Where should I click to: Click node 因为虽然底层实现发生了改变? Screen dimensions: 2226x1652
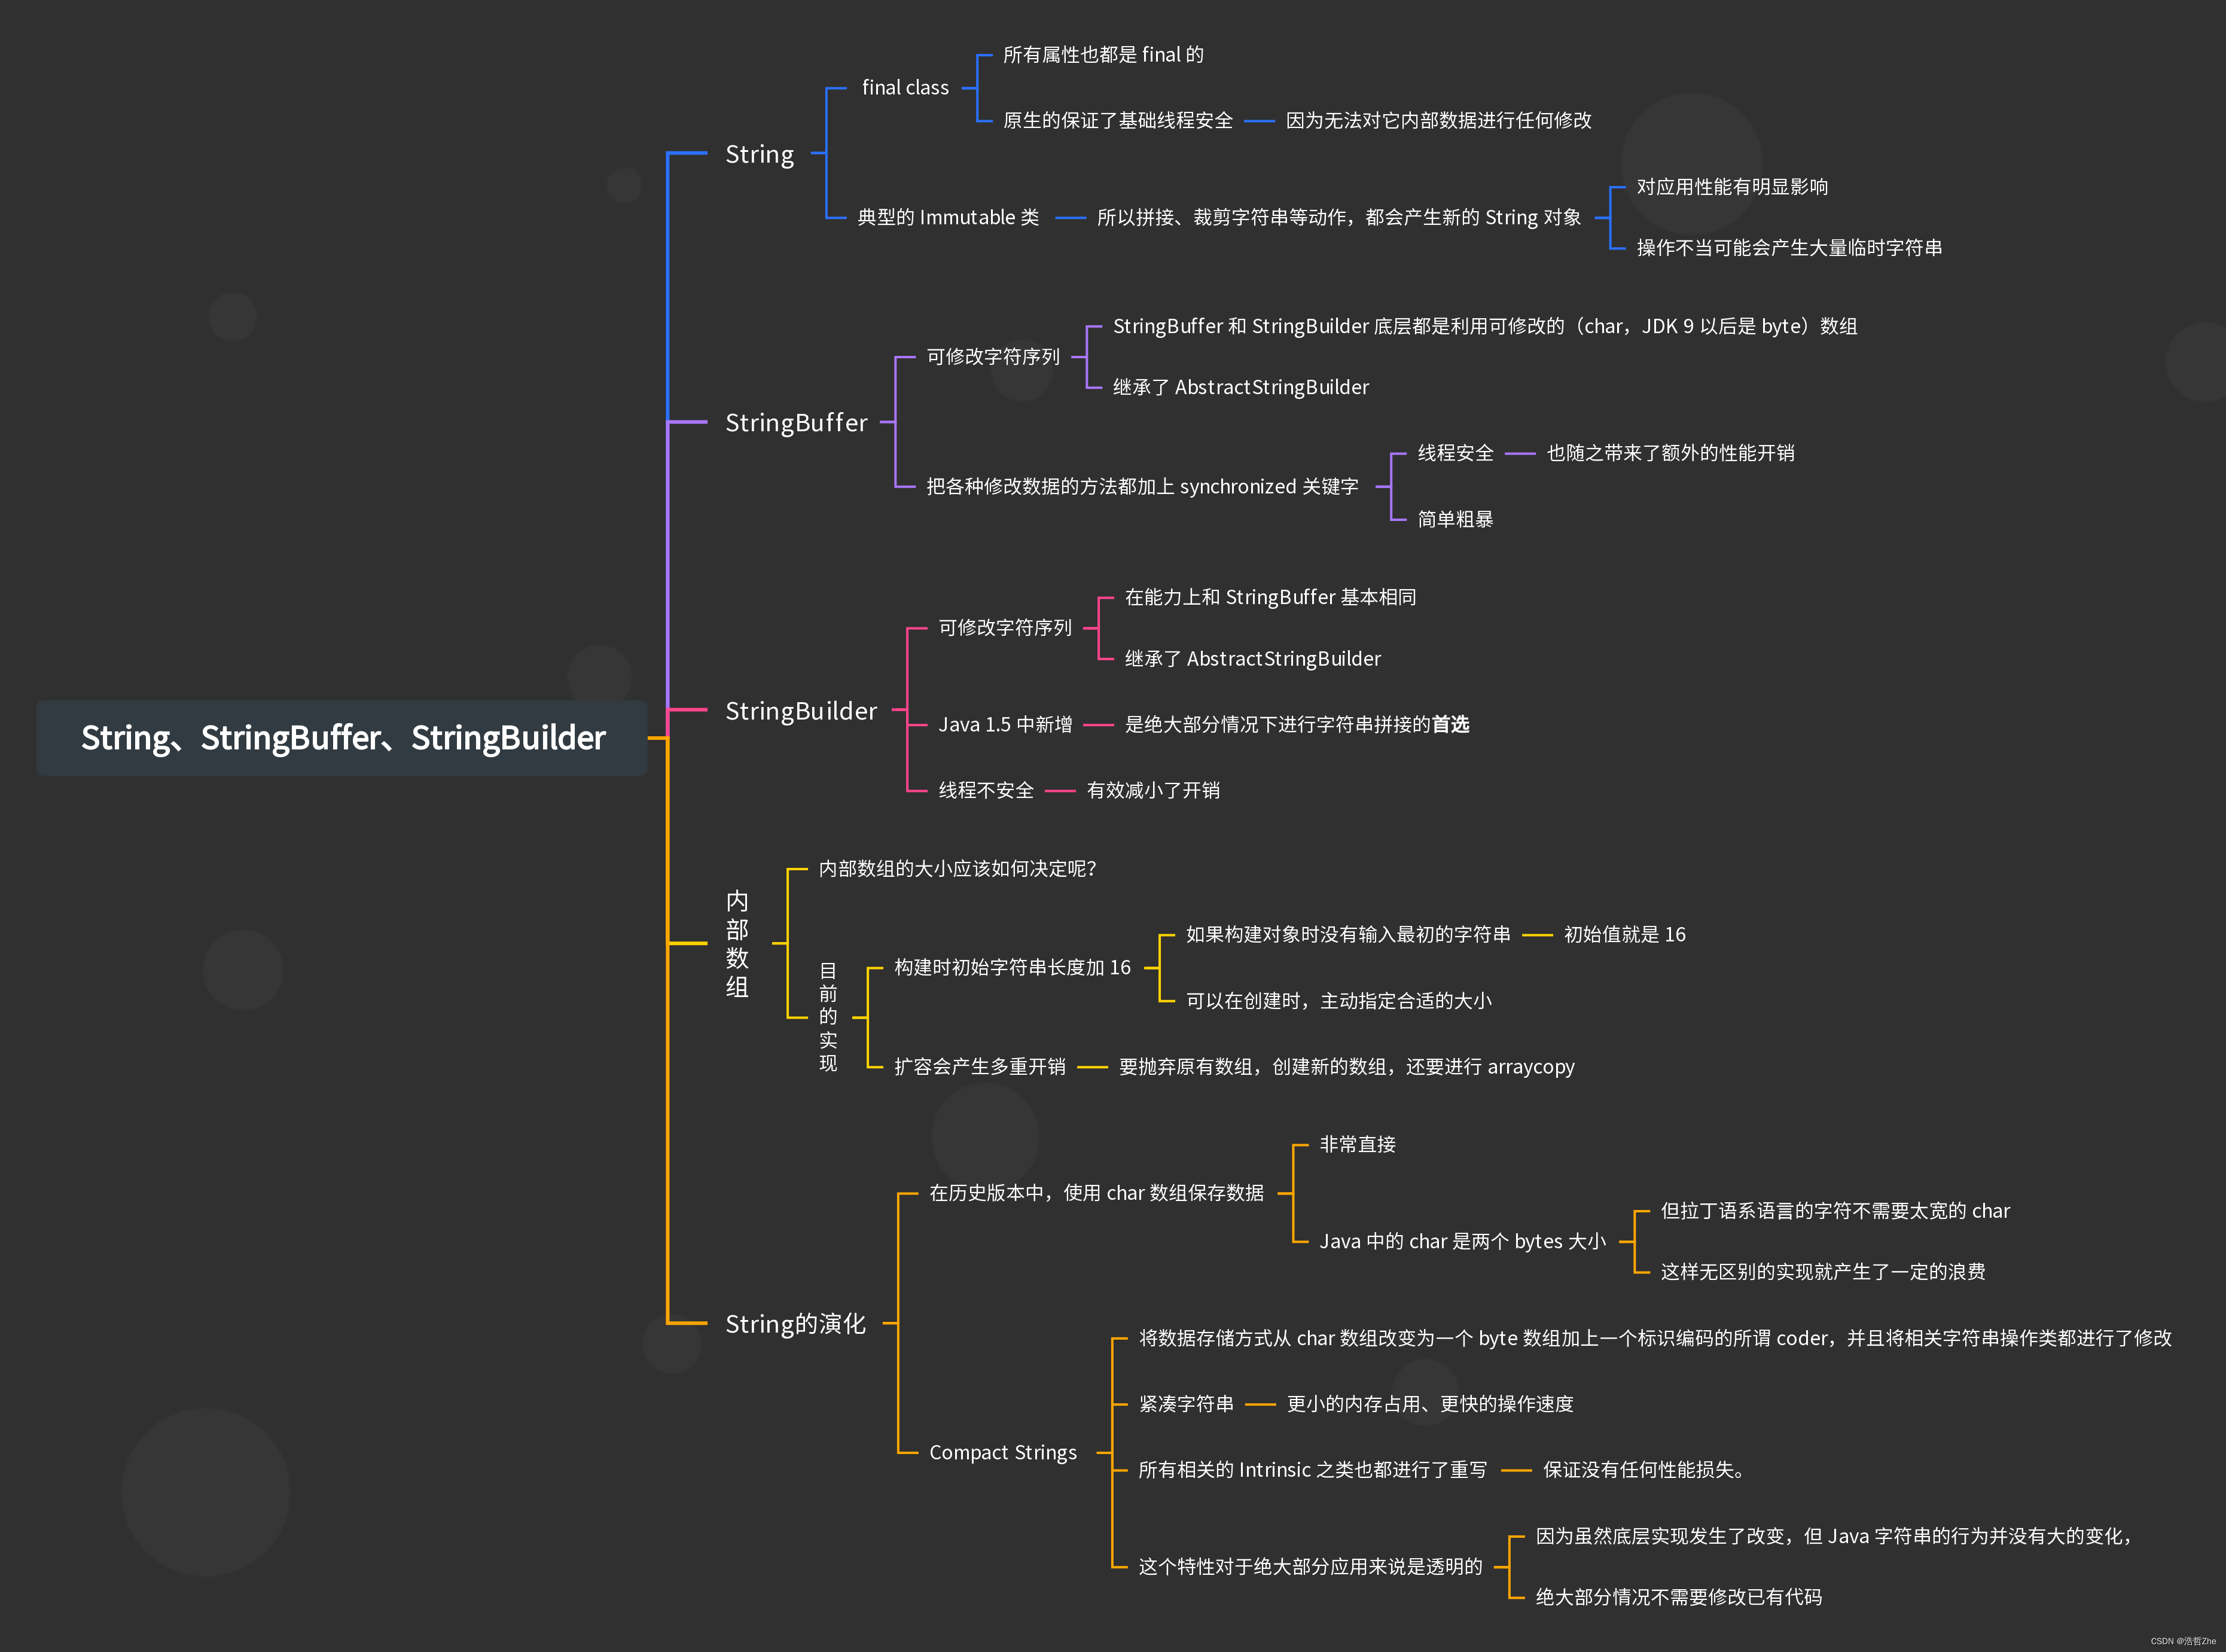click(1833, 1536)
